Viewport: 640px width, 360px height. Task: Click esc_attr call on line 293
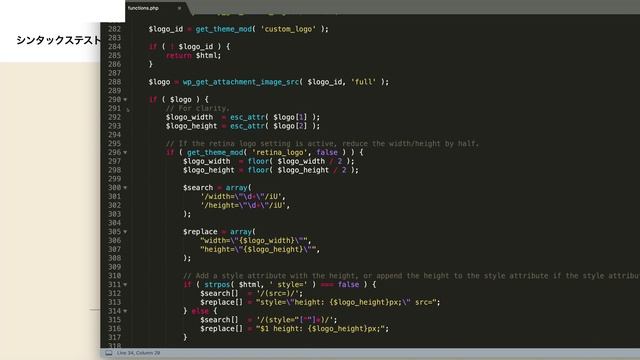point(247,126)
